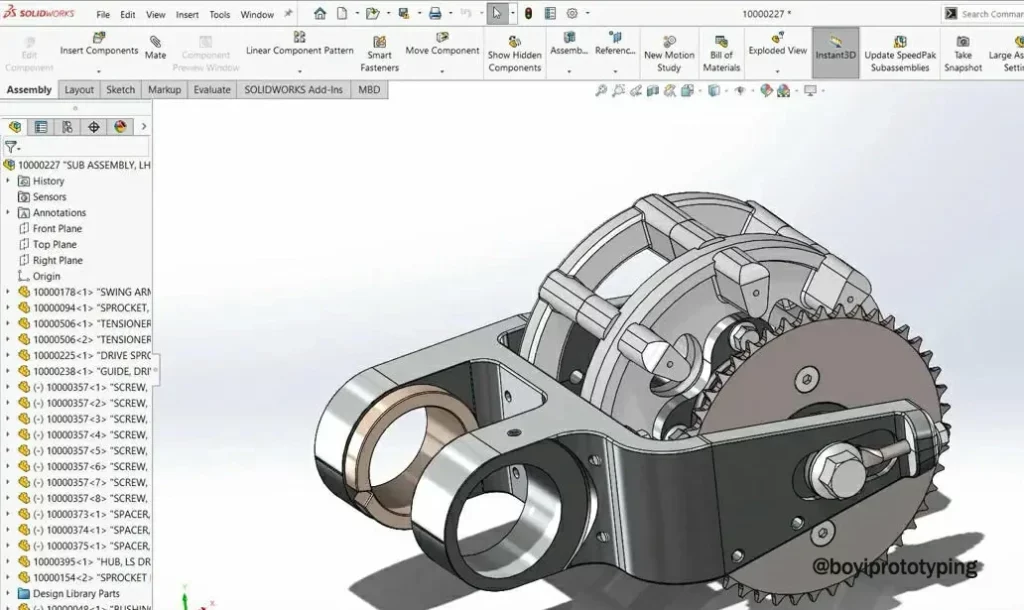Take Snapshot with the camera icon
The image size is (1024, 610).
pos(963,53)
